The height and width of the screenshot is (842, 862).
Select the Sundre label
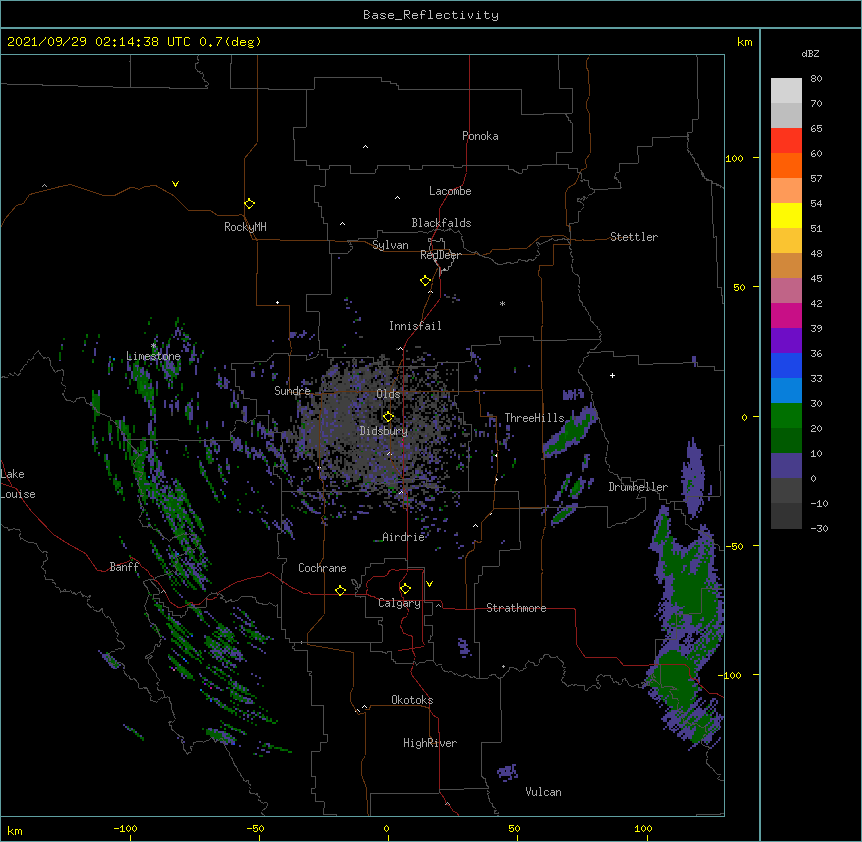tap(292, 391)
